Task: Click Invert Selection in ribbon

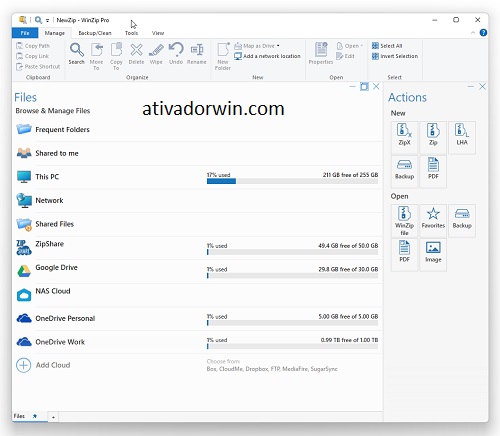Action: coord(395,56)
